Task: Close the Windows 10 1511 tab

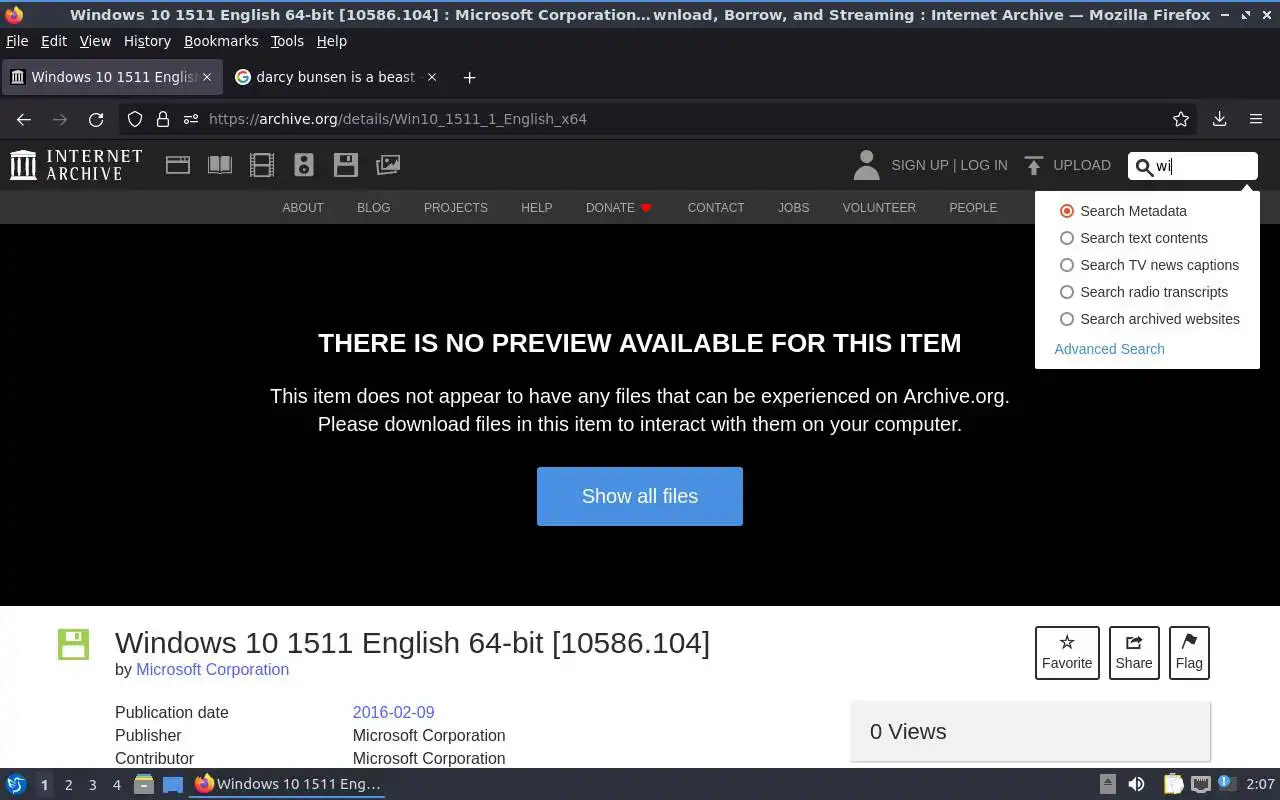Action: click(207, 77)
